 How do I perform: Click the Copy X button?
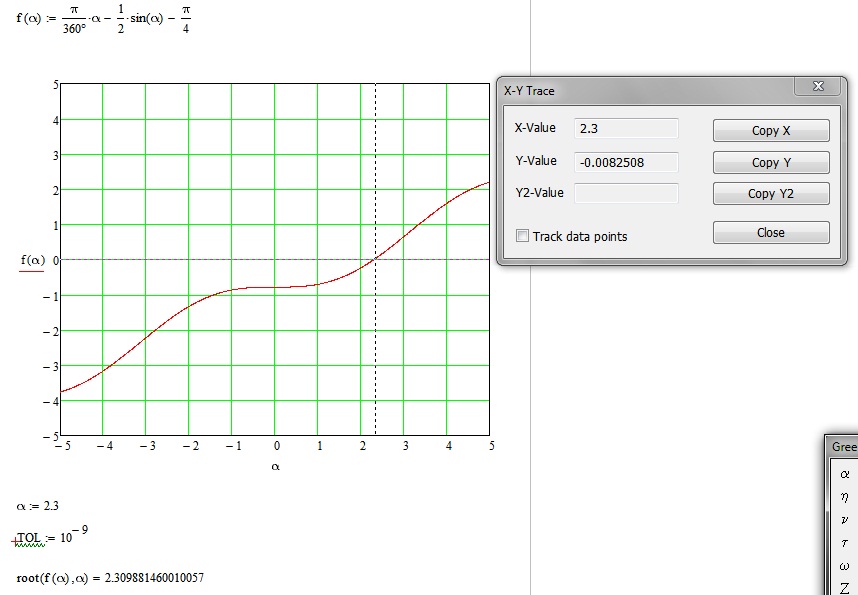coord(770,131)
